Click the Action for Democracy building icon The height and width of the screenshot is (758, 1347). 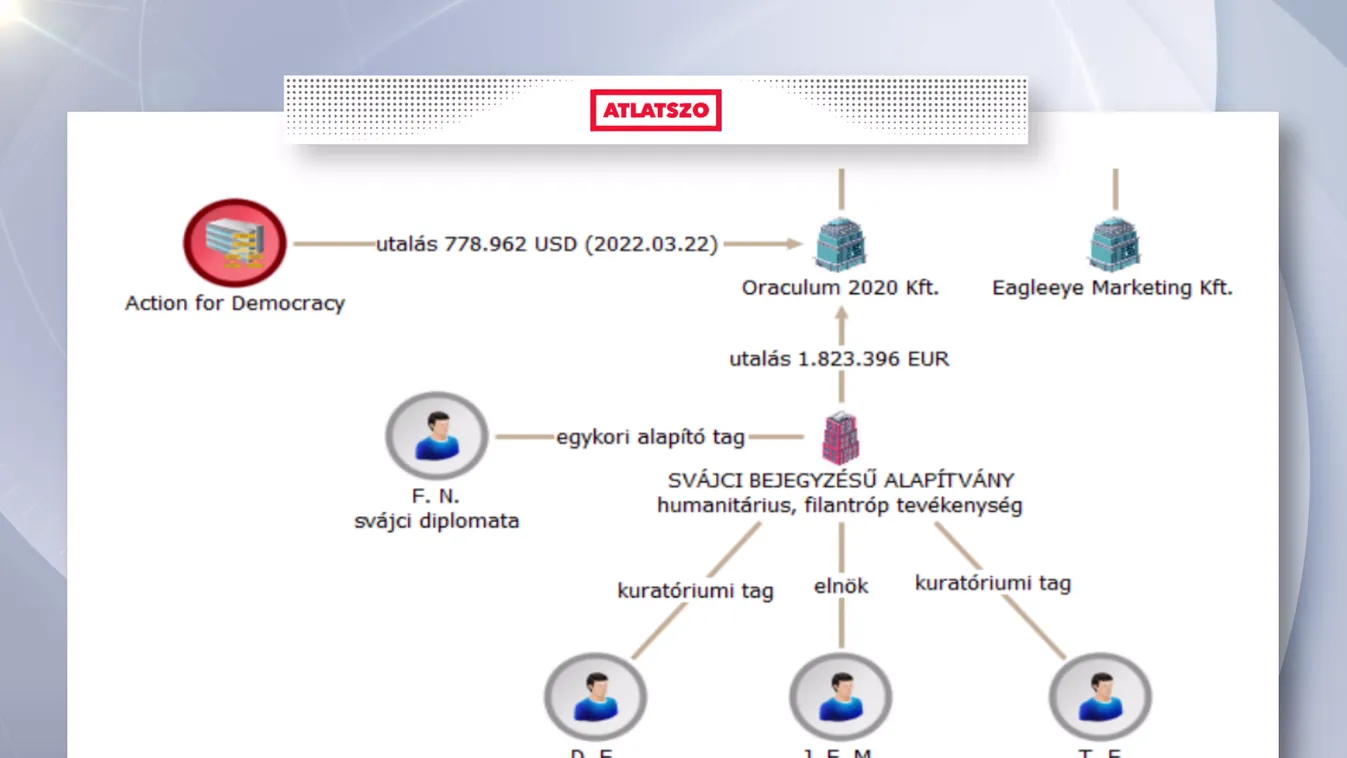click(x=233, y=243)
